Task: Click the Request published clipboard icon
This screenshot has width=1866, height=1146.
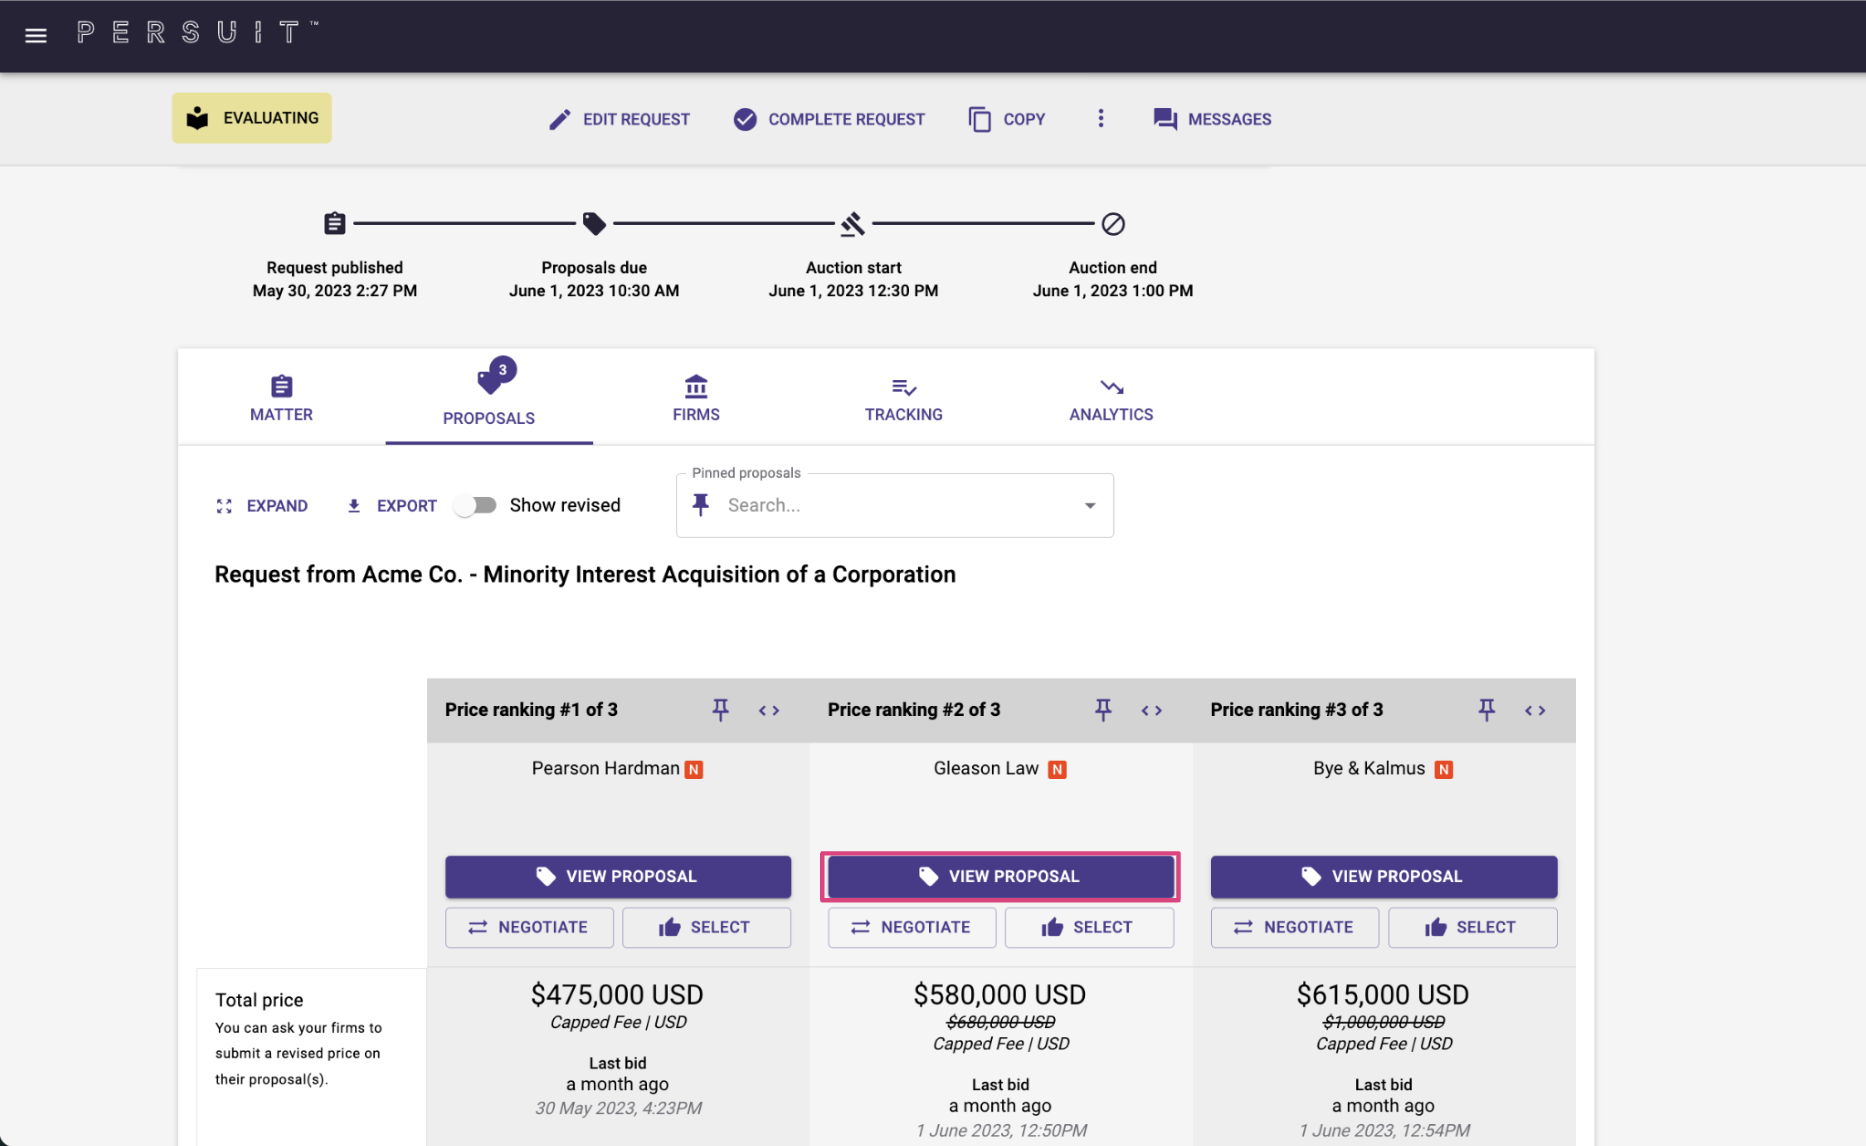Action: tap(335, 223)
